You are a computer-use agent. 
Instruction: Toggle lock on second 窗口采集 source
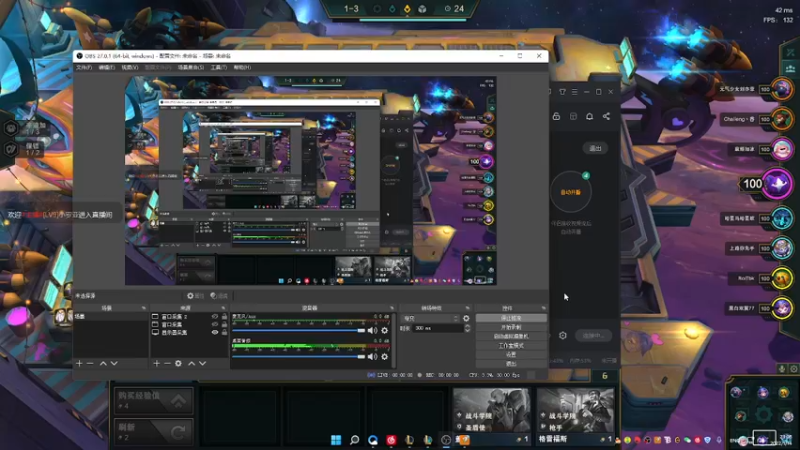(x=224, y=324)
